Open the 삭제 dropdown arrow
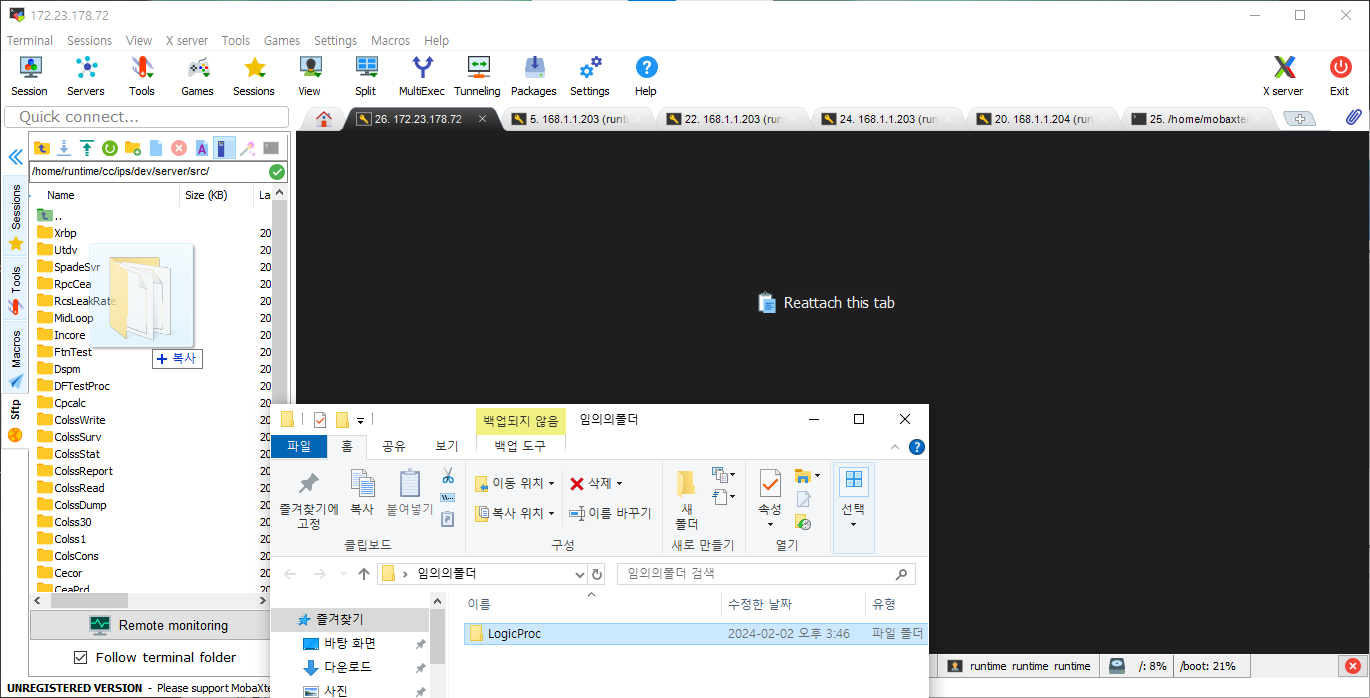The width and height of the screenshot is (1370, 698). pos(619,484)
